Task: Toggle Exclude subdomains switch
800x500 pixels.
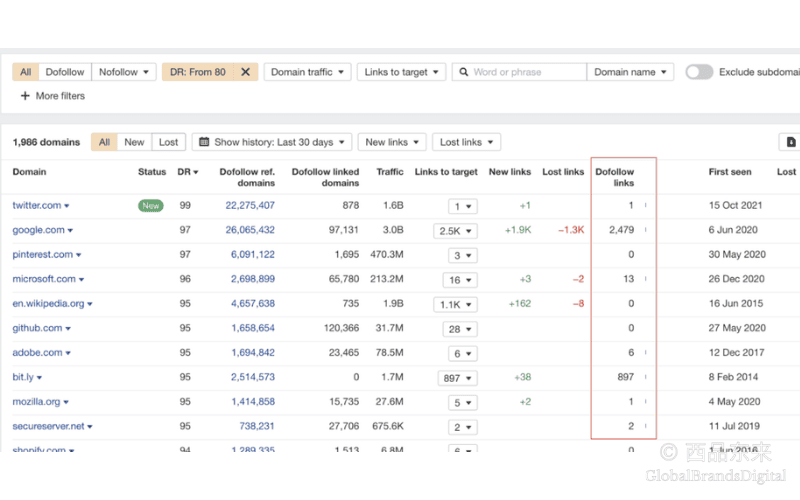Action: tap(699, 72)
